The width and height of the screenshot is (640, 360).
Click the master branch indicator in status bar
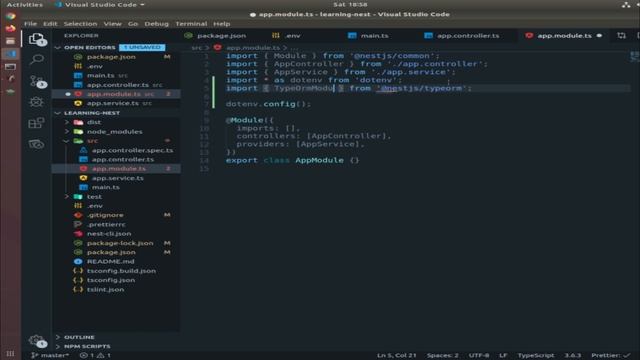pos(49,355)
